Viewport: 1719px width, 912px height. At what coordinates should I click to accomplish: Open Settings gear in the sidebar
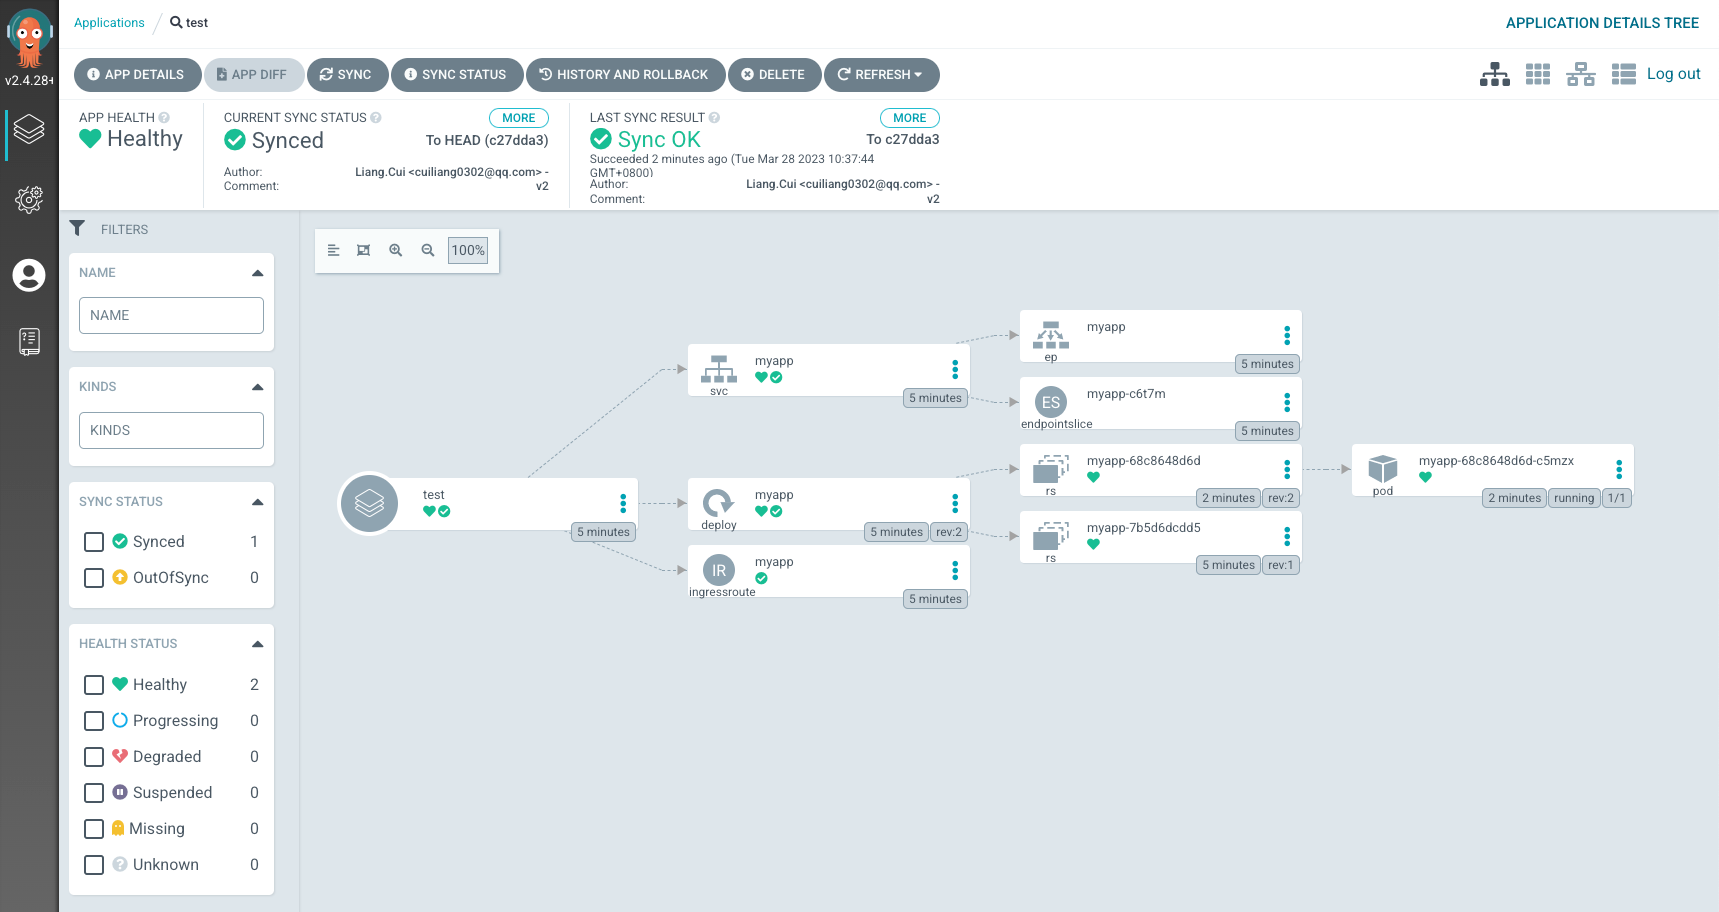tap(29, 200)
